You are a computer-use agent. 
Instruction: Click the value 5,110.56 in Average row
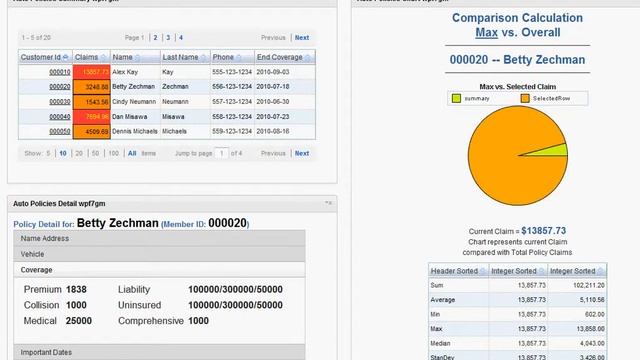click(592, 300)
